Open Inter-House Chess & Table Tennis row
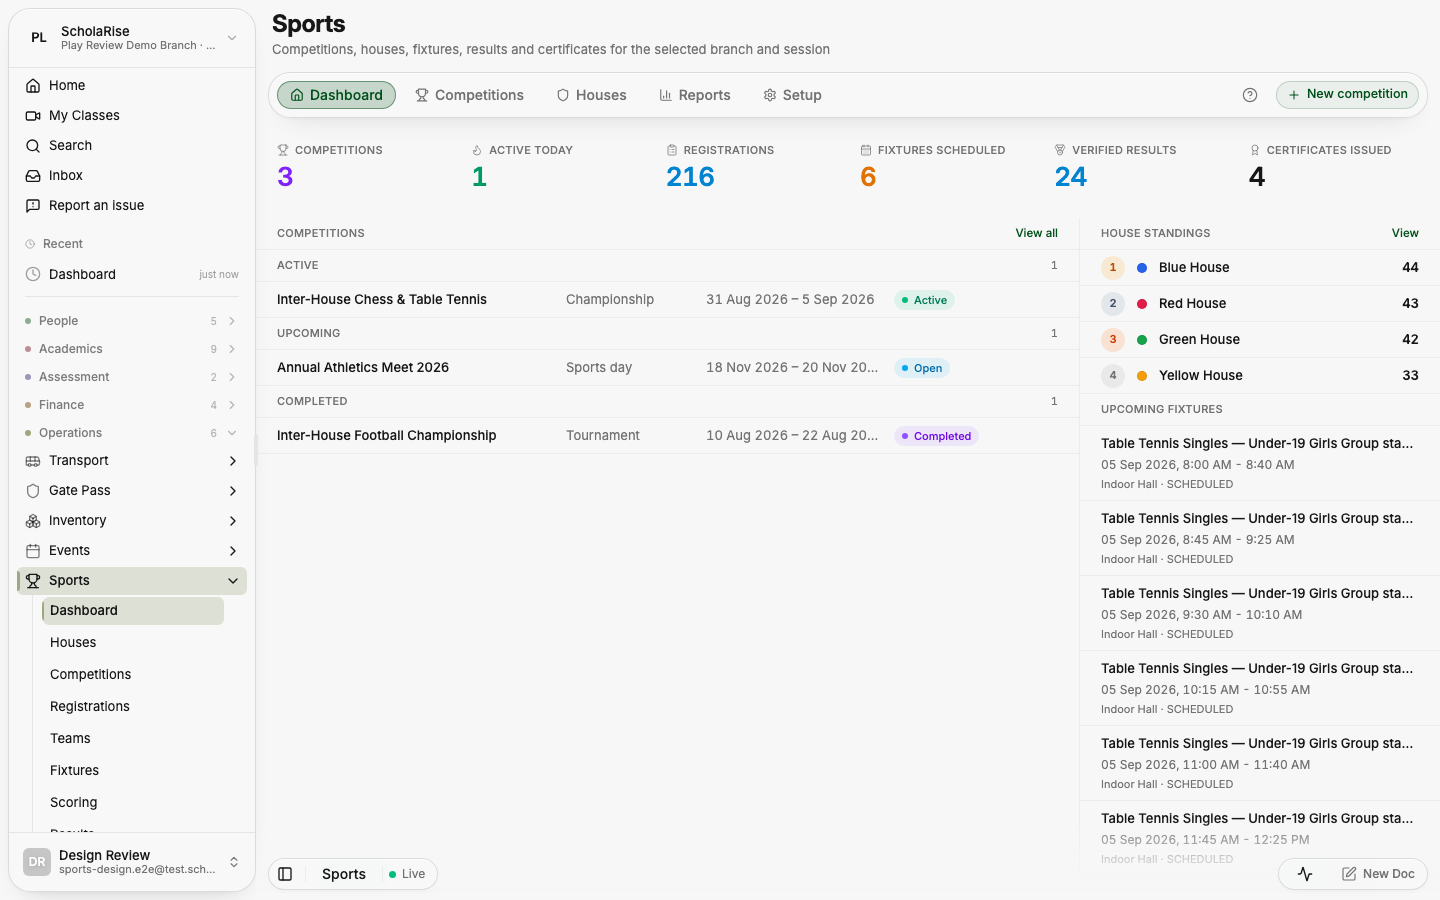The height and width of the screenshot is (900, 1440). (667, 300)
